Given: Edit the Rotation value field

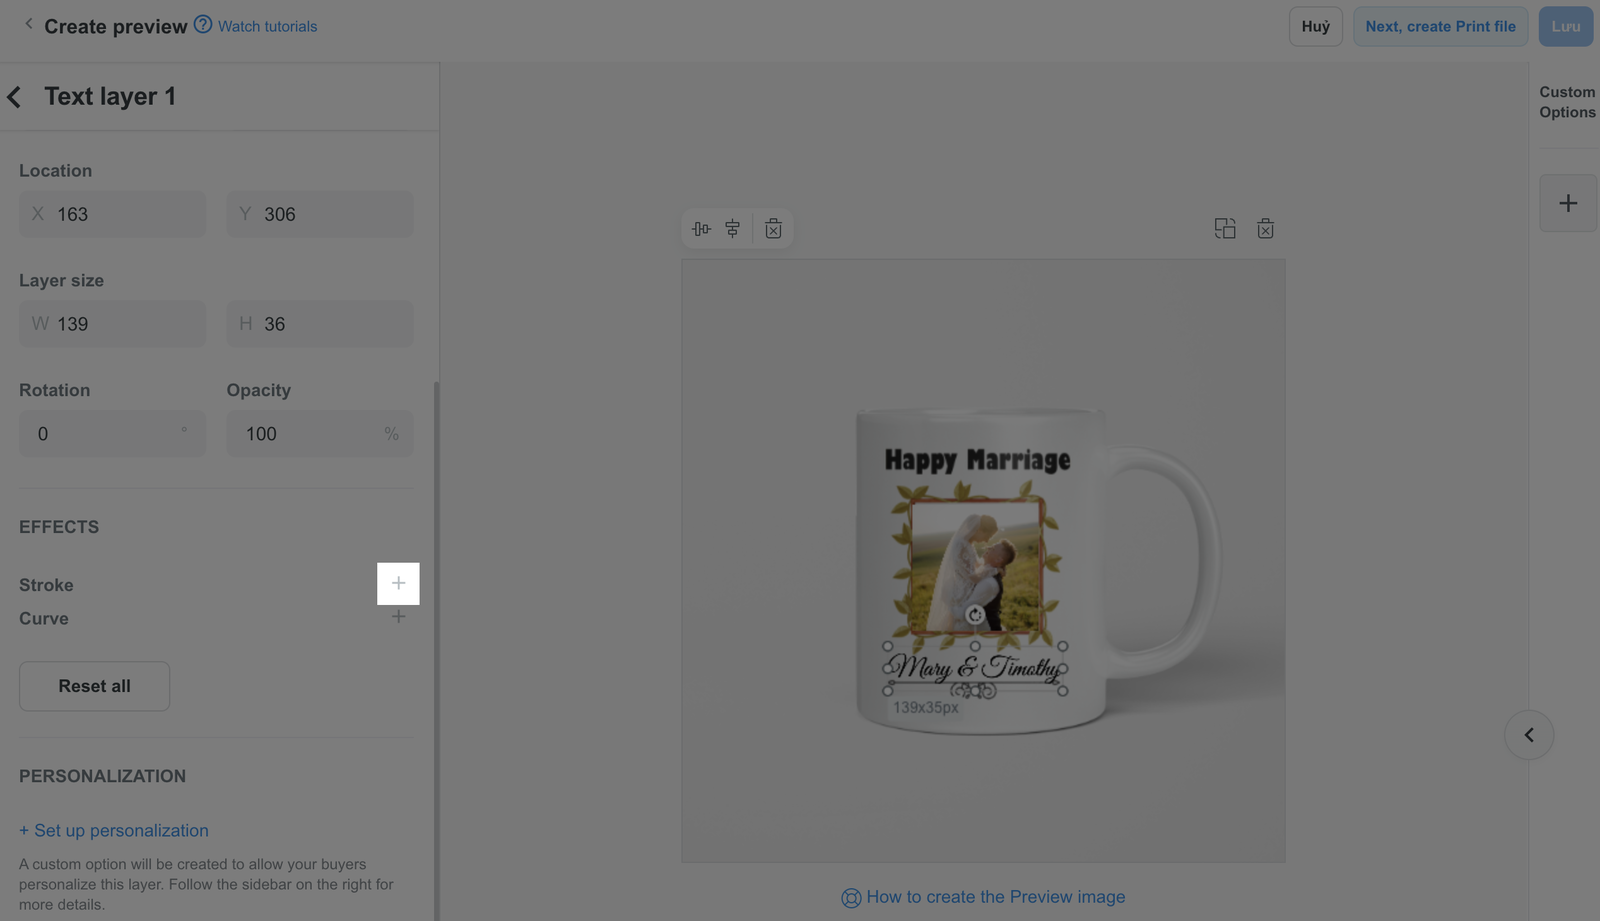Looking at the screenshot, I should point(112,434).
